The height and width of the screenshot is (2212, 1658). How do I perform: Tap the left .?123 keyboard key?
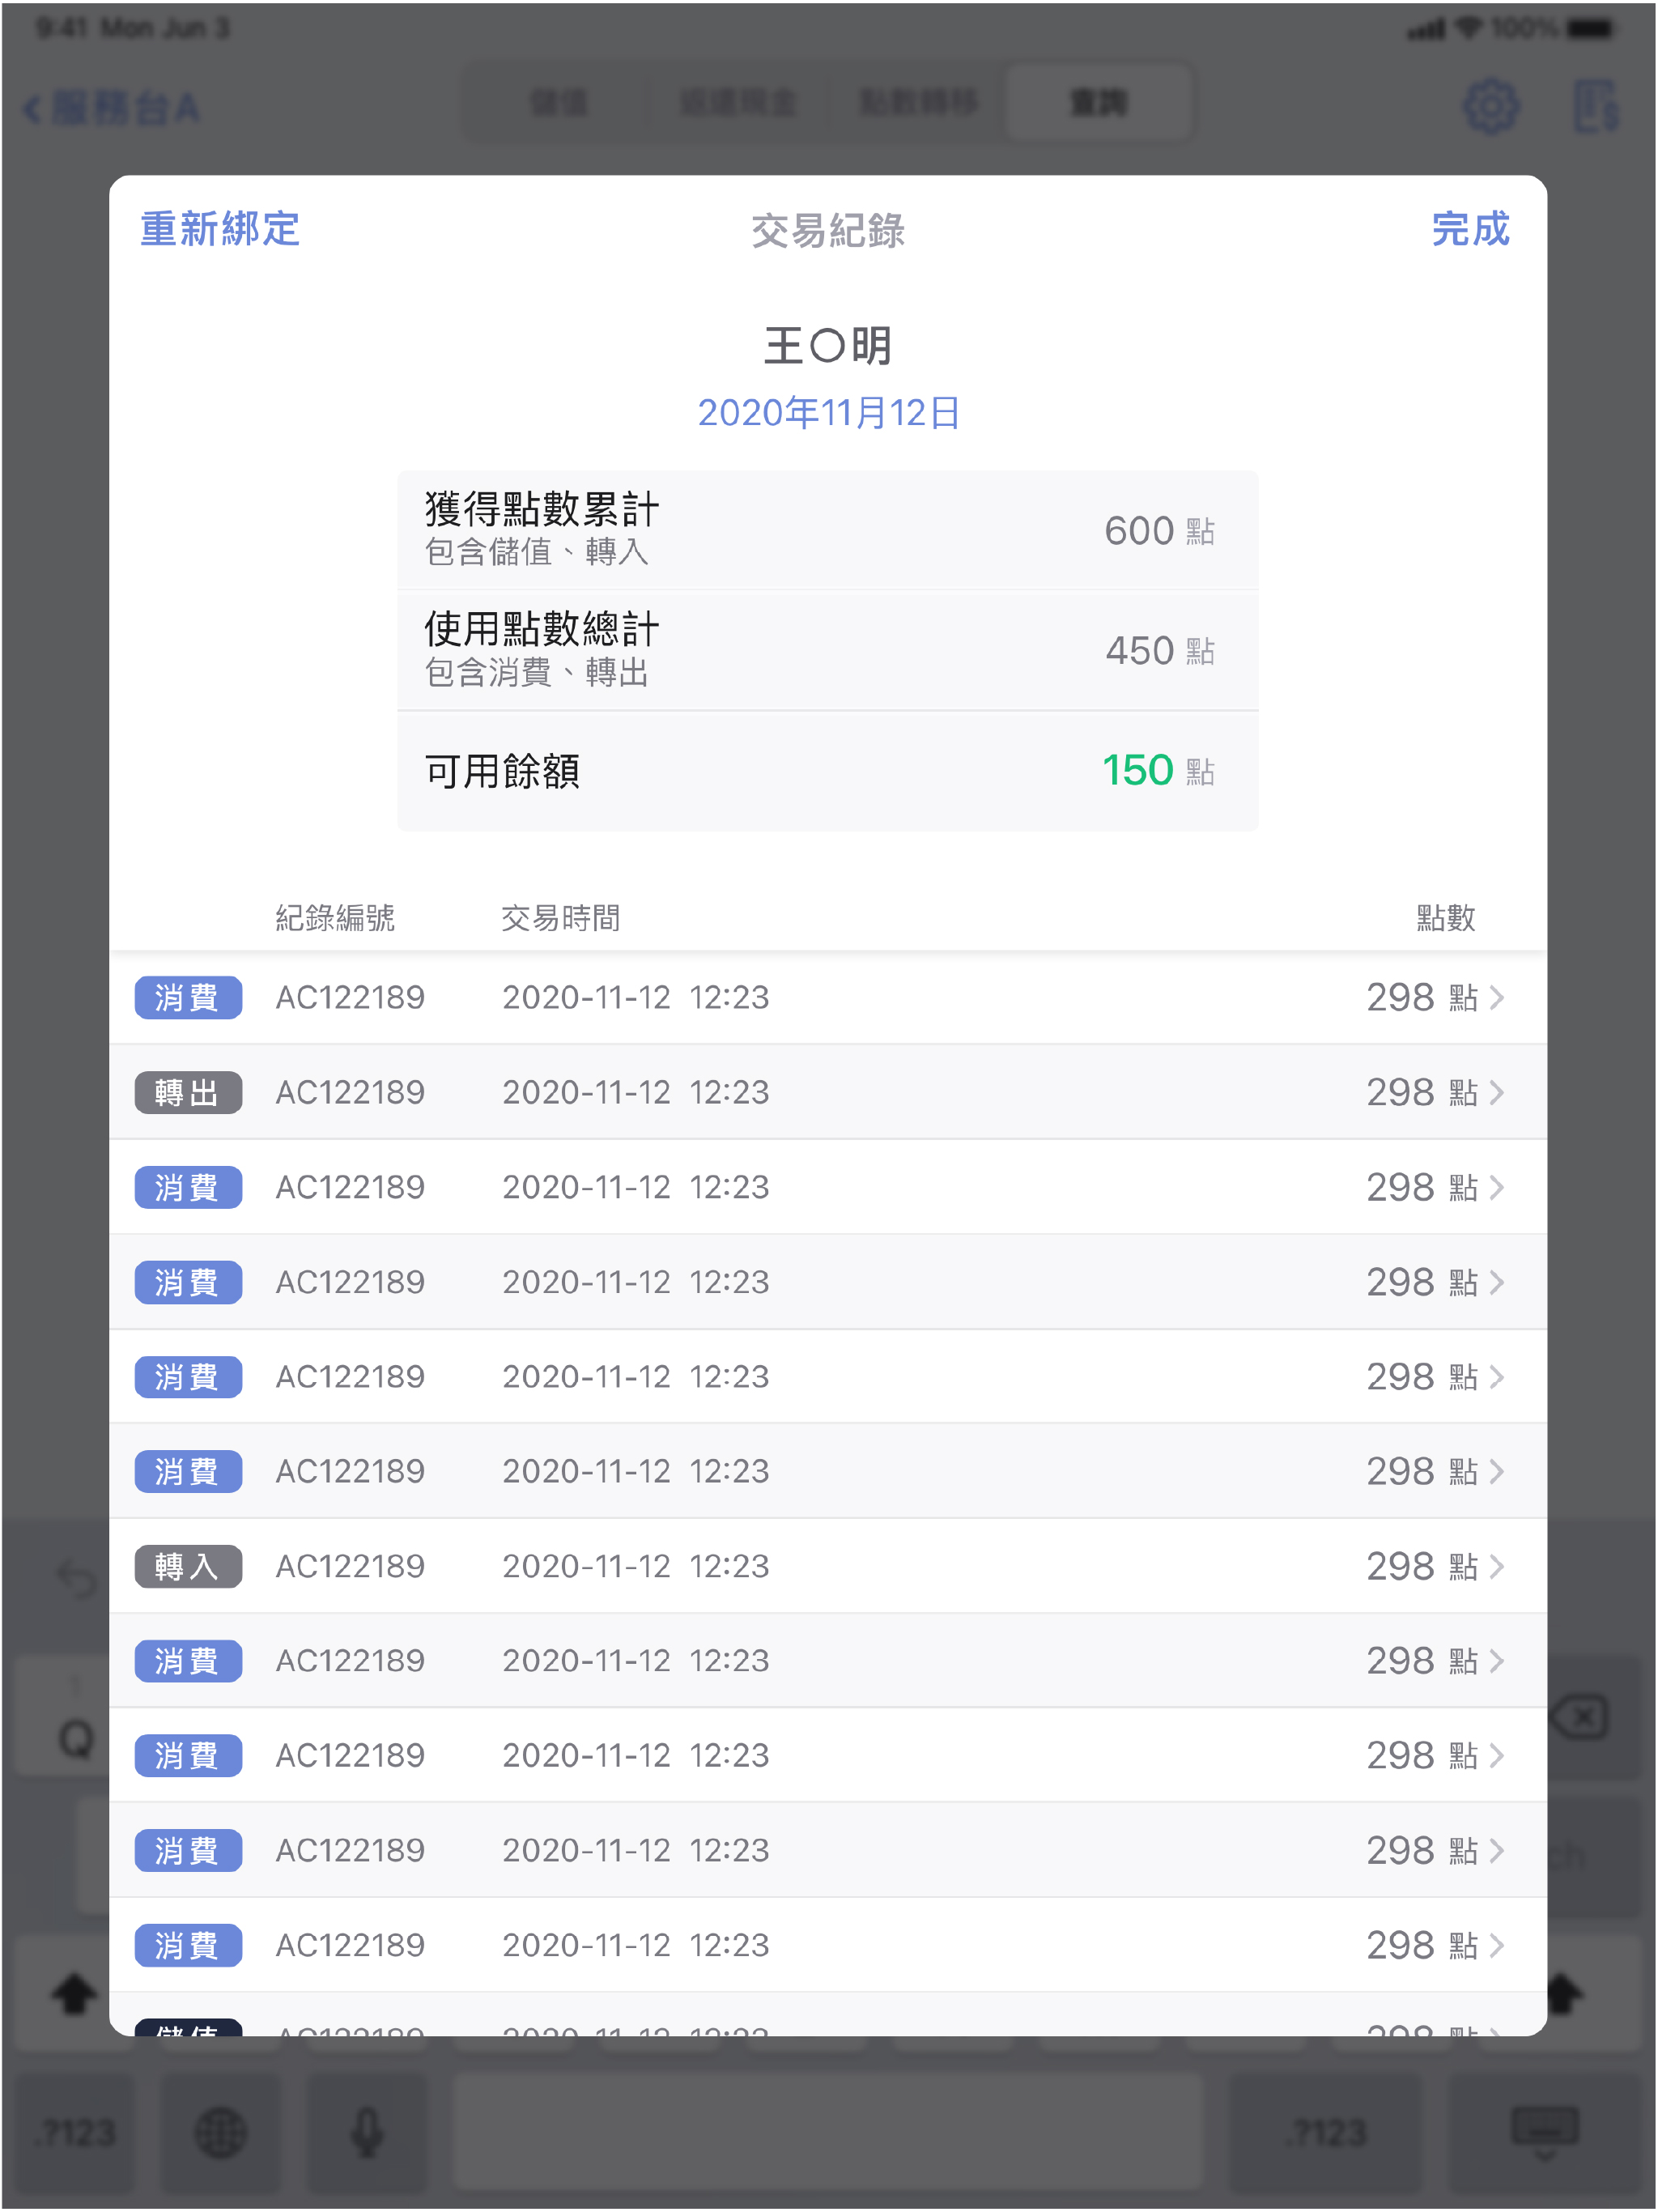point(75,2132)
